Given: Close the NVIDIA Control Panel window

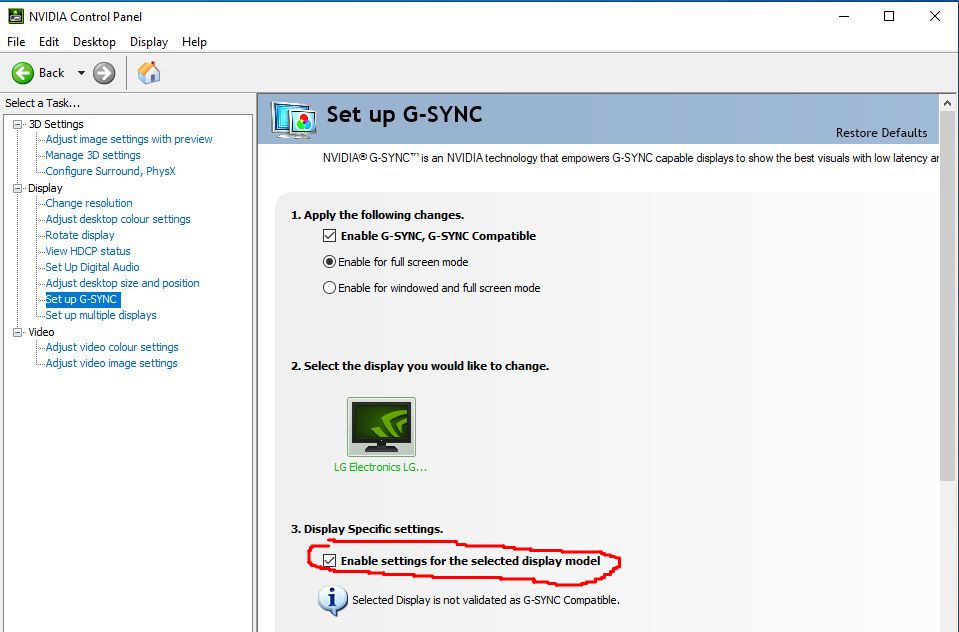Looking at the screenshot, I should click(x=935, y=17).
